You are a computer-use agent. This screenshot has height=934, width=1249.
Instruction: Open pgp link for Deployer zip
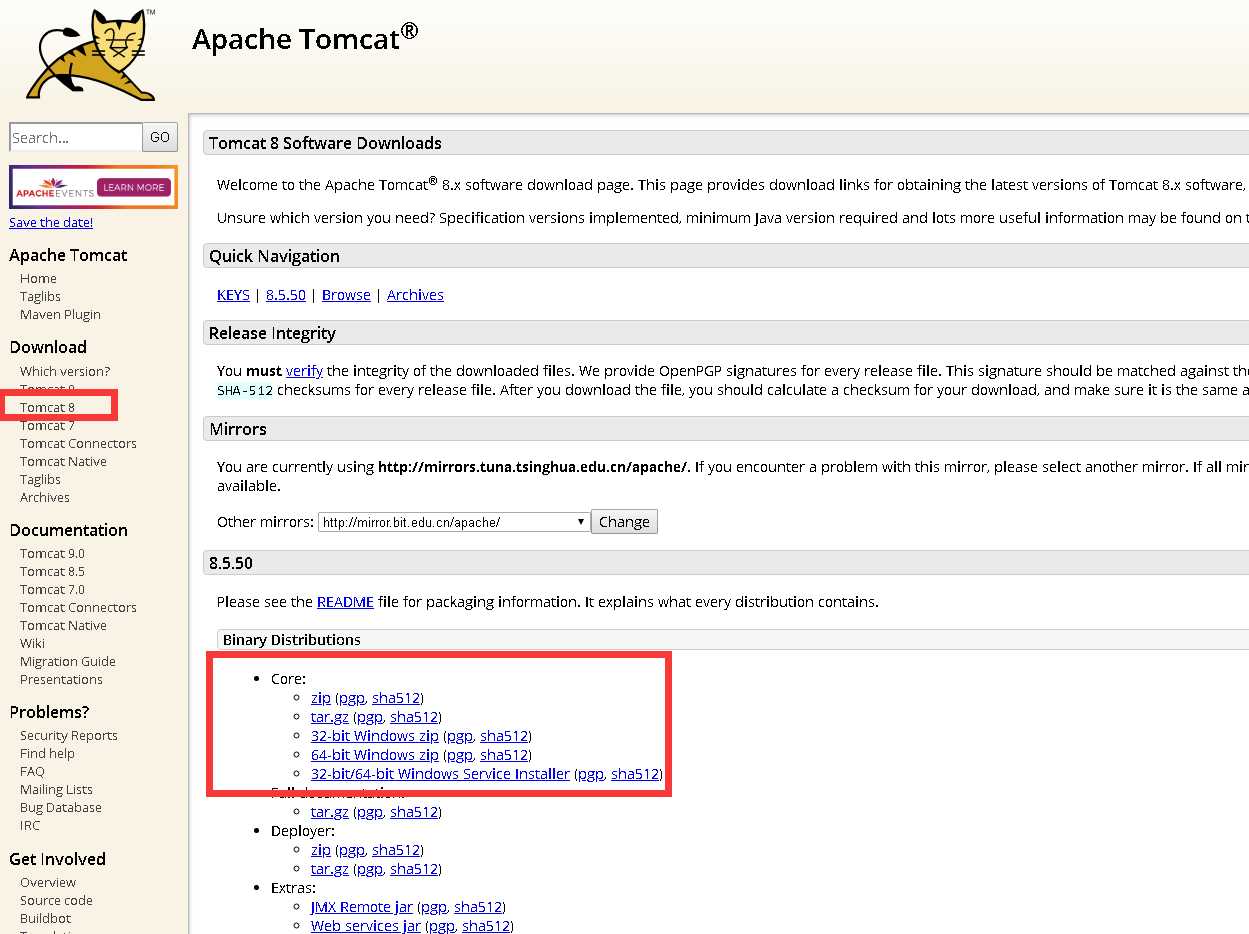pyautogui.click(x=351, y=850)
